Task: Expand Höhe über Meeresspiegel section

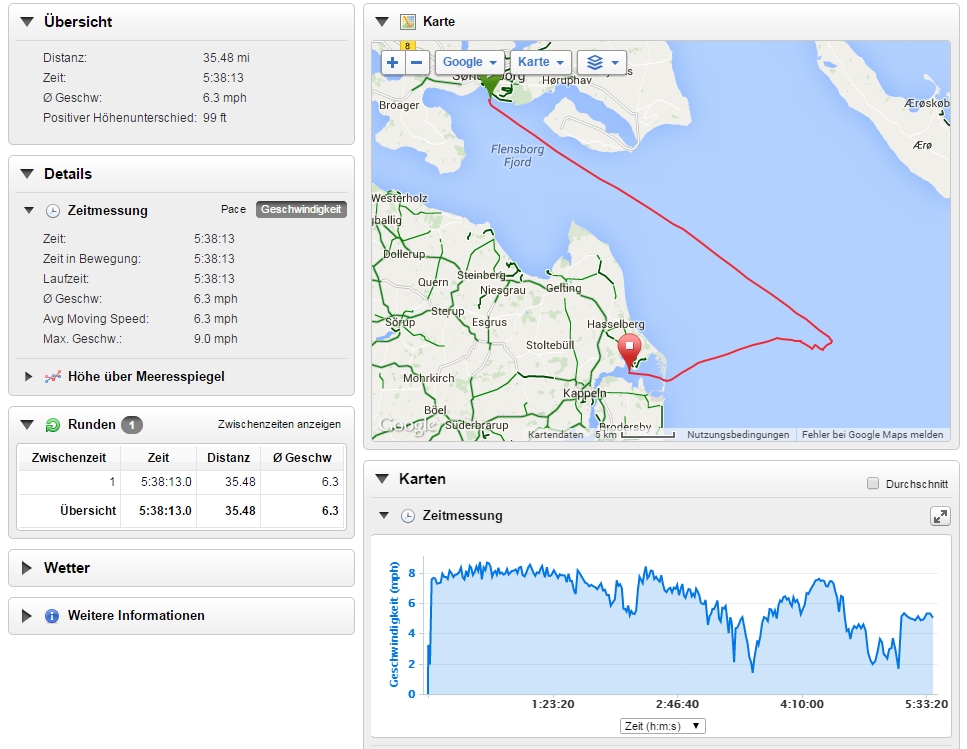Action: [30, 377]
